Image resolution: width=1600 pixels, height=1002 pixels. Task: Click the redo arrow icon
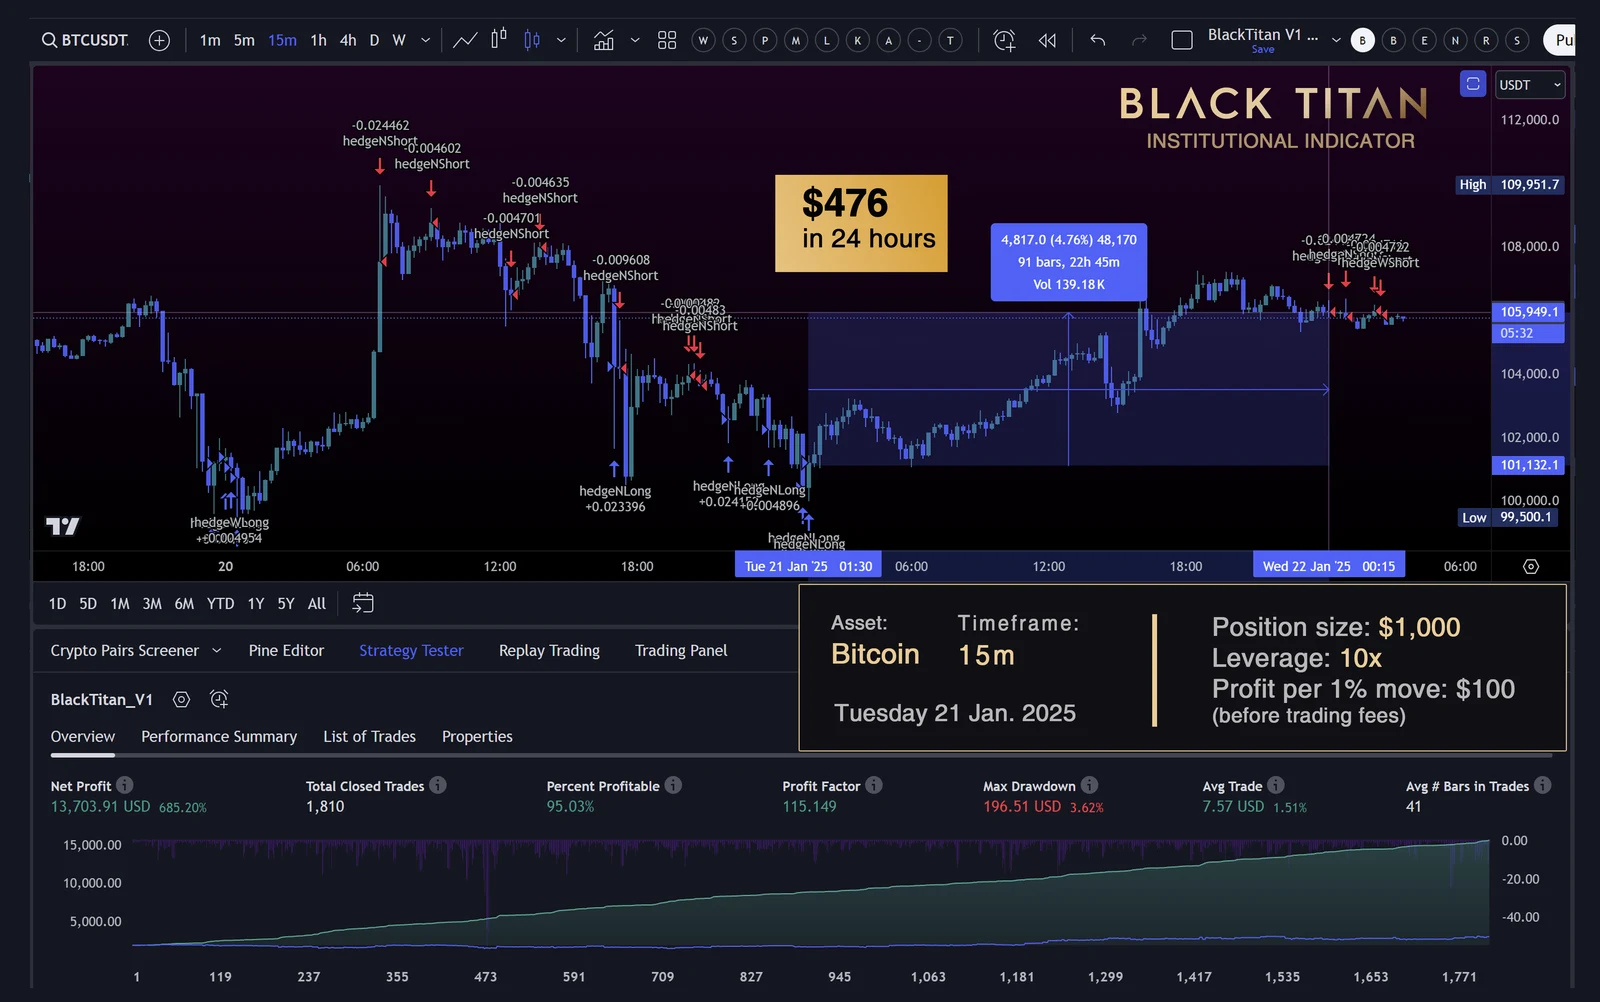click(1139, 40)
